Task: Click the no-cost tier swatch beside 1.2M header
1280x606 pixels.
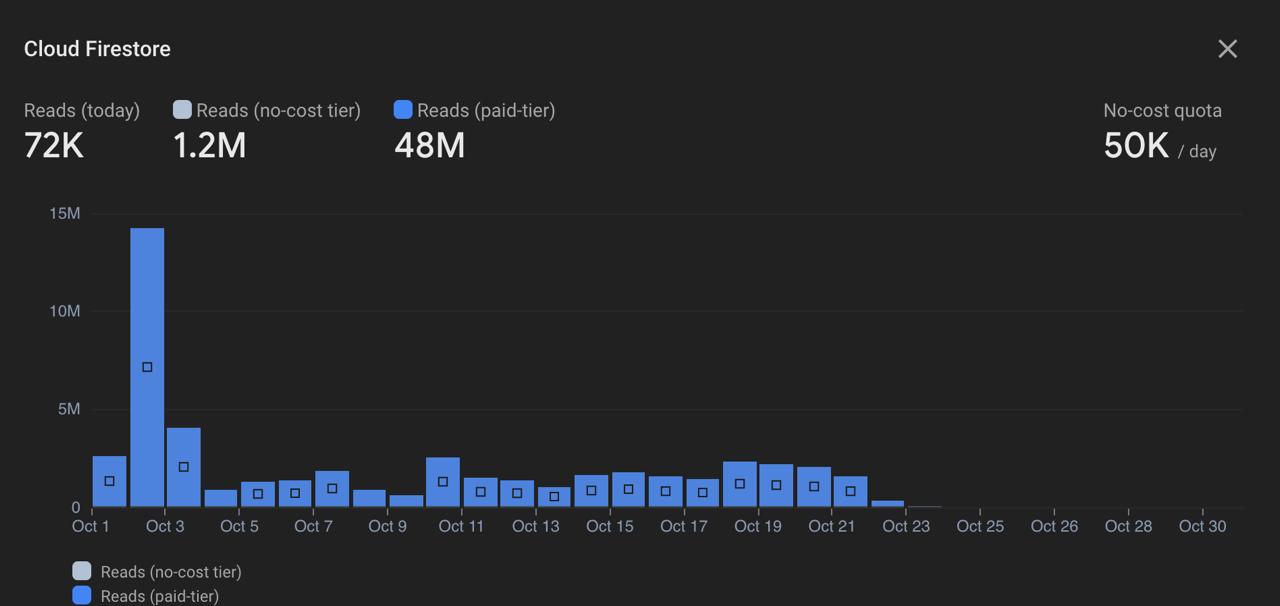Action: coord(182,110)
